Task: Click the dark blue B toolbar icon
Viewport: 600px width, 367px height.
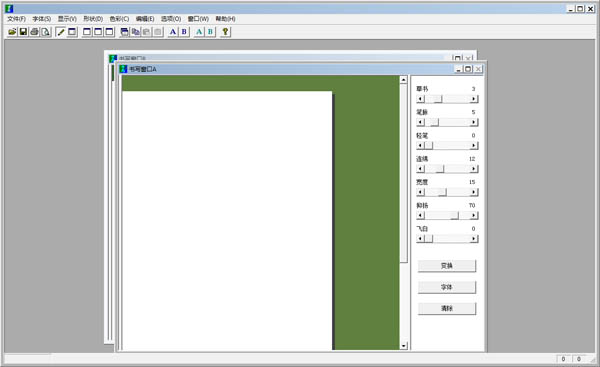Action: 184,32
